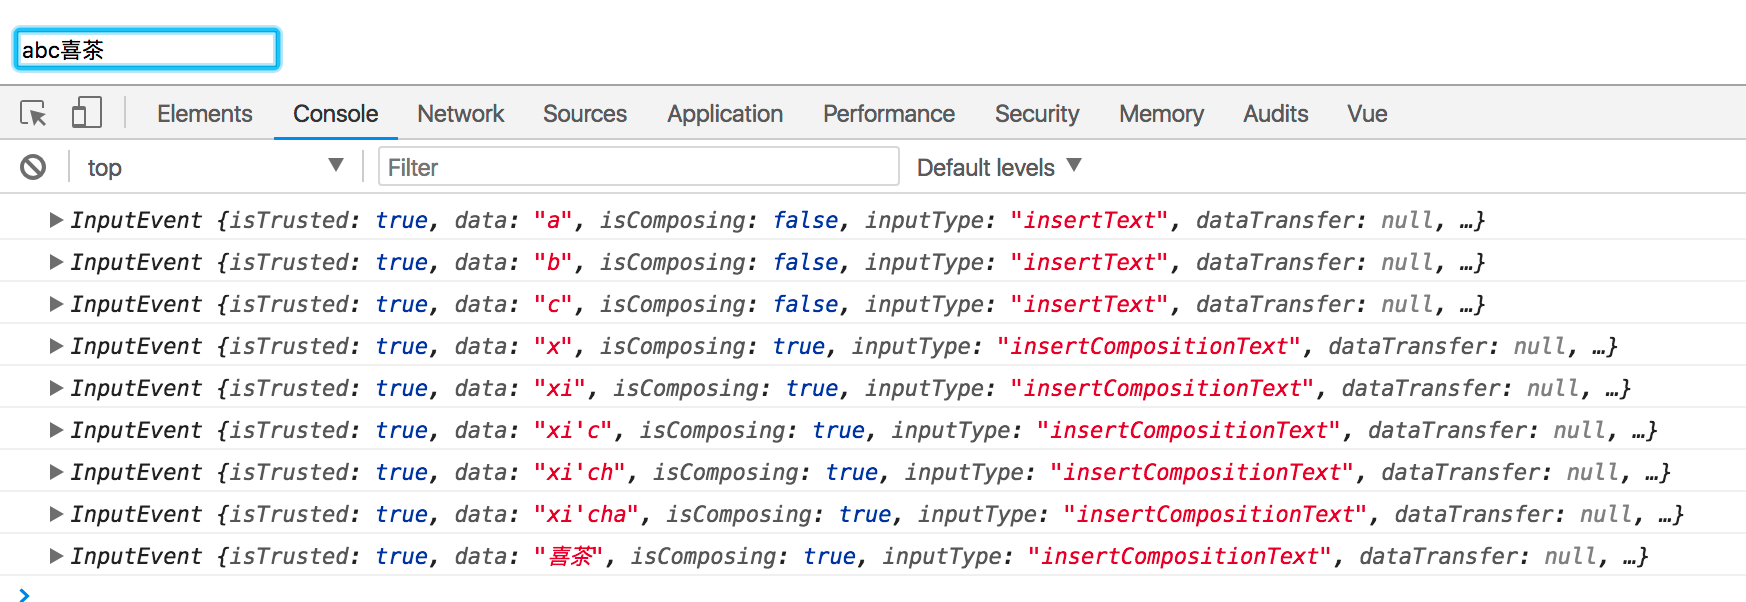Viewport: 1746px width, 602px height.
Task: Click the text box containing abc喜茶
Action: pyautogui.click(x=145, y=48)
